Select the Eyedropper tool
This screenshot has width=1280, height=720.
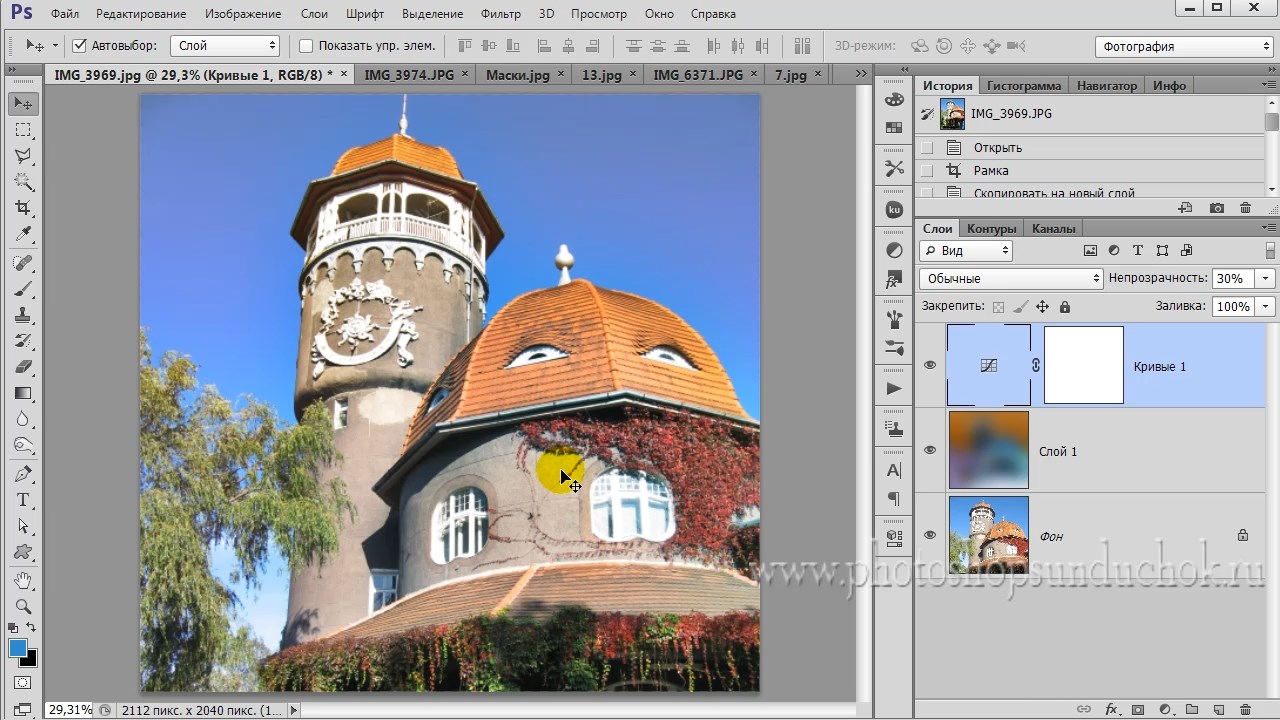pyautogui.click(x=23, y=234)
